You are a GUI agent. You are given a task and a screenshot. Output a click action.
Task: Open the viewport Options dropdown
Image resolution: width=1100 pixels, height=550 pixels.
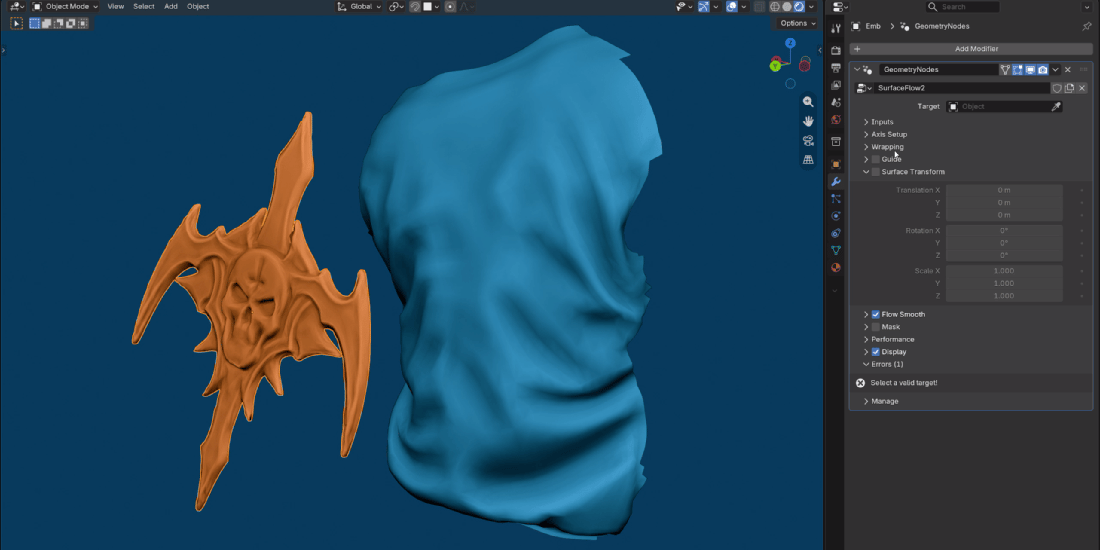point(798,23)
